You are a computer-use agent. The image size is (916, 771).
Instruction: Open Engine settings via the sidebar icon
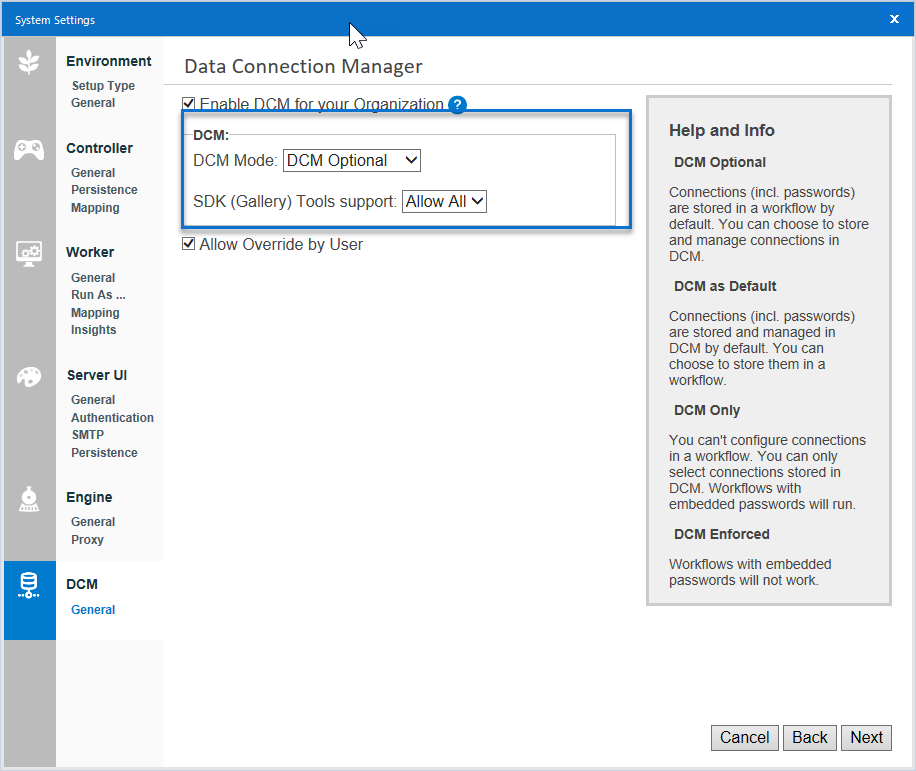[x=29, y=497]
